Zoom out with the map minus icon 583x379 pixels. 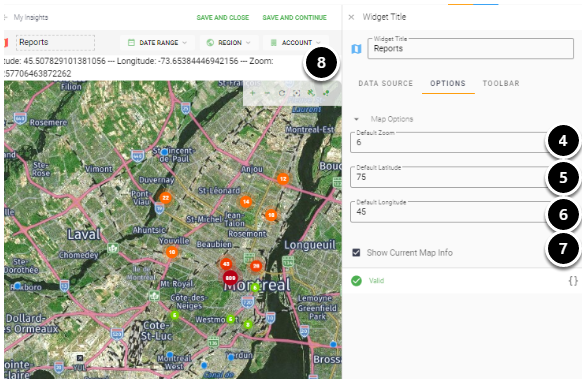[267, 93]
